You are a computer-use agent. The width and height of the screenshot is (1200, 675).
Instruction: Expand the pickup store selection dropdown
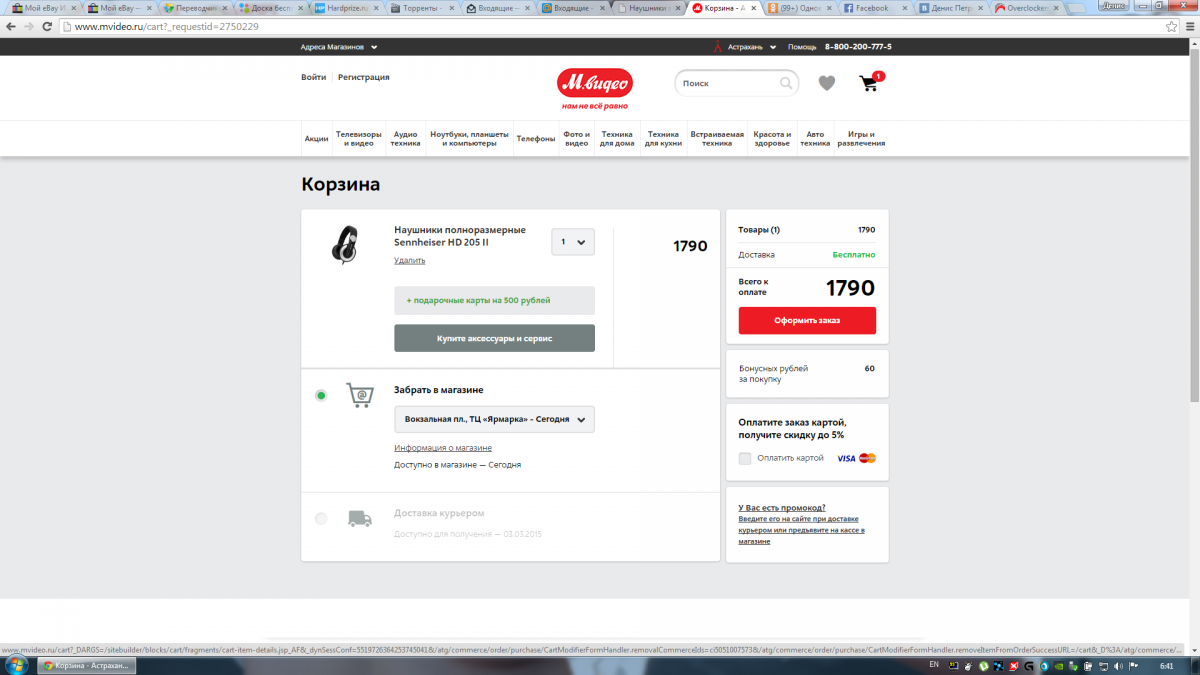[494, 419]
